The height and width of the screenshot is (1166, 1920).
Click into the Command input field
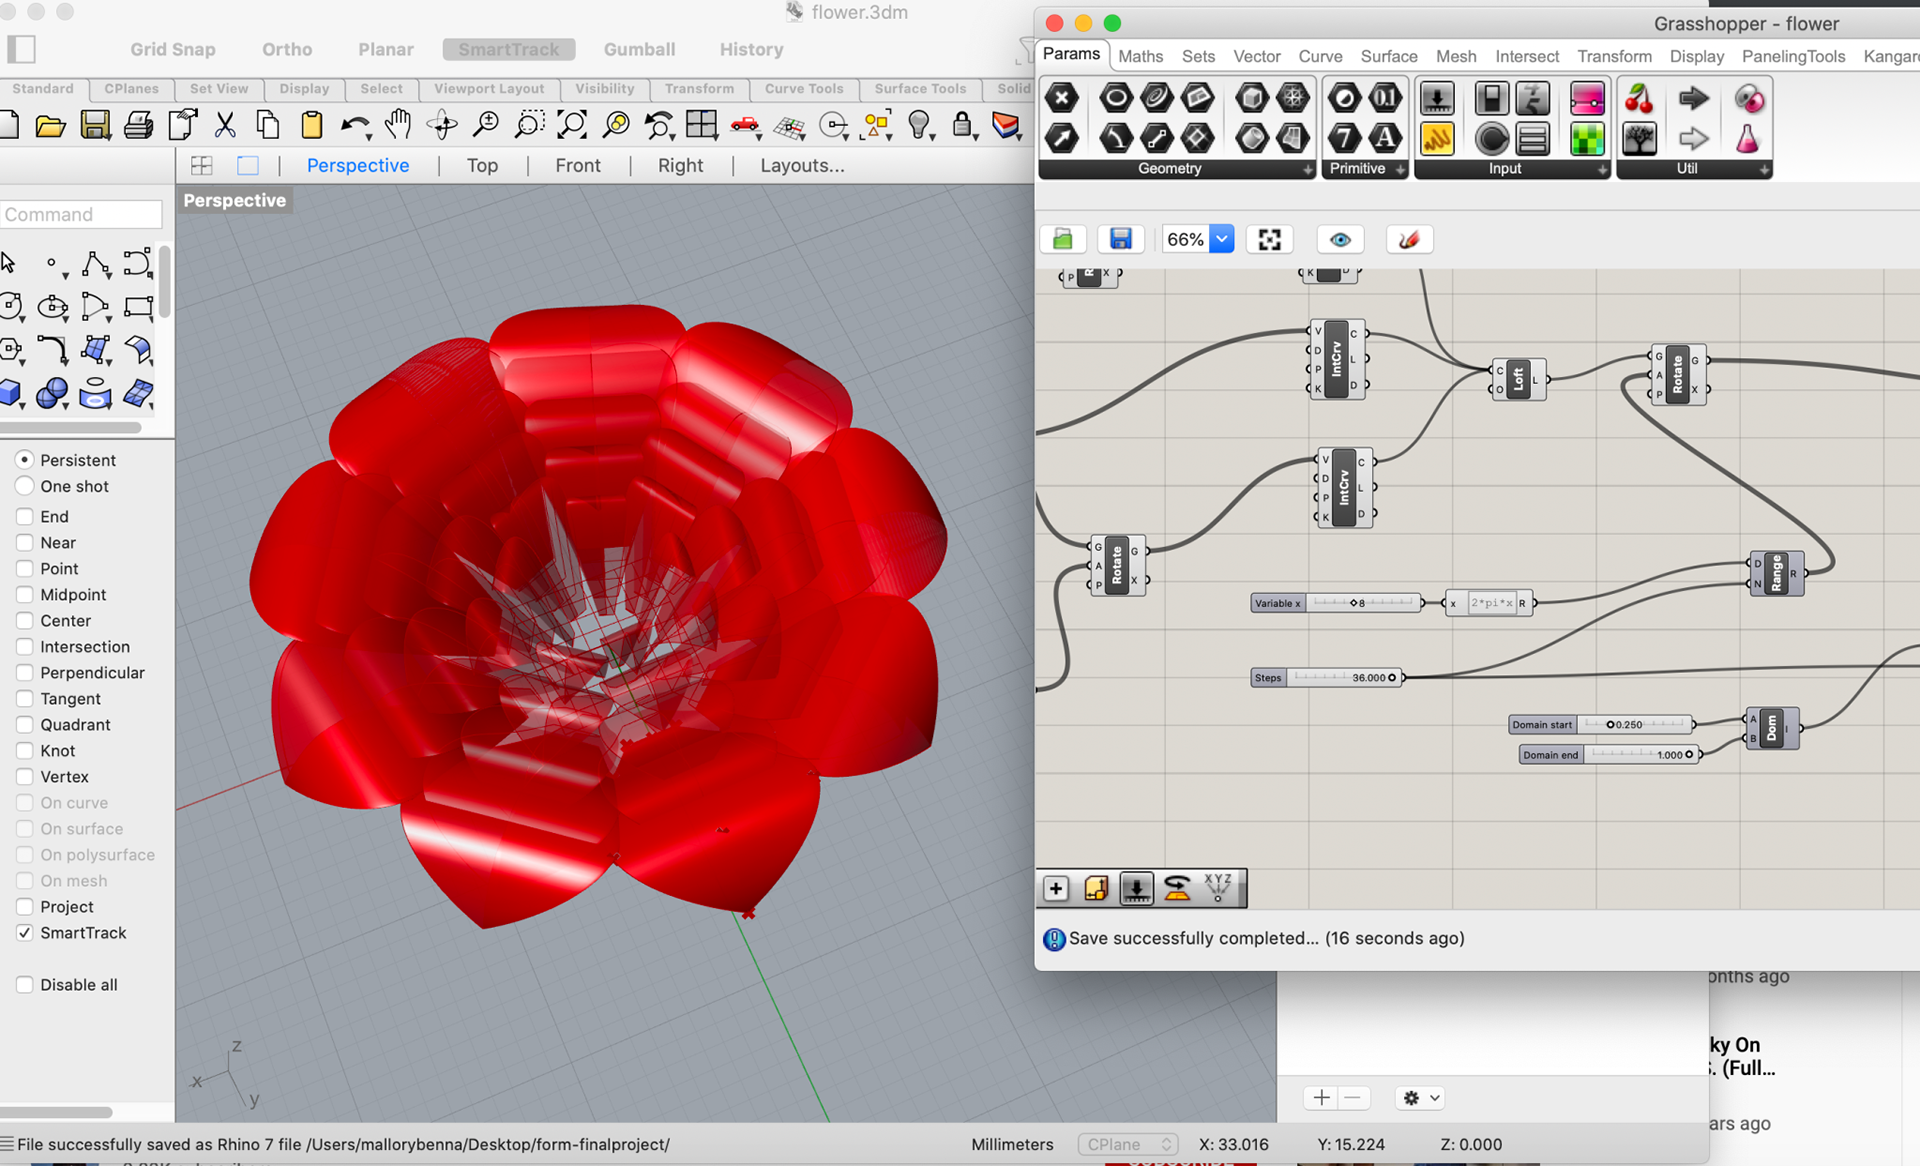pyautogui.click(x=81, y=214)
